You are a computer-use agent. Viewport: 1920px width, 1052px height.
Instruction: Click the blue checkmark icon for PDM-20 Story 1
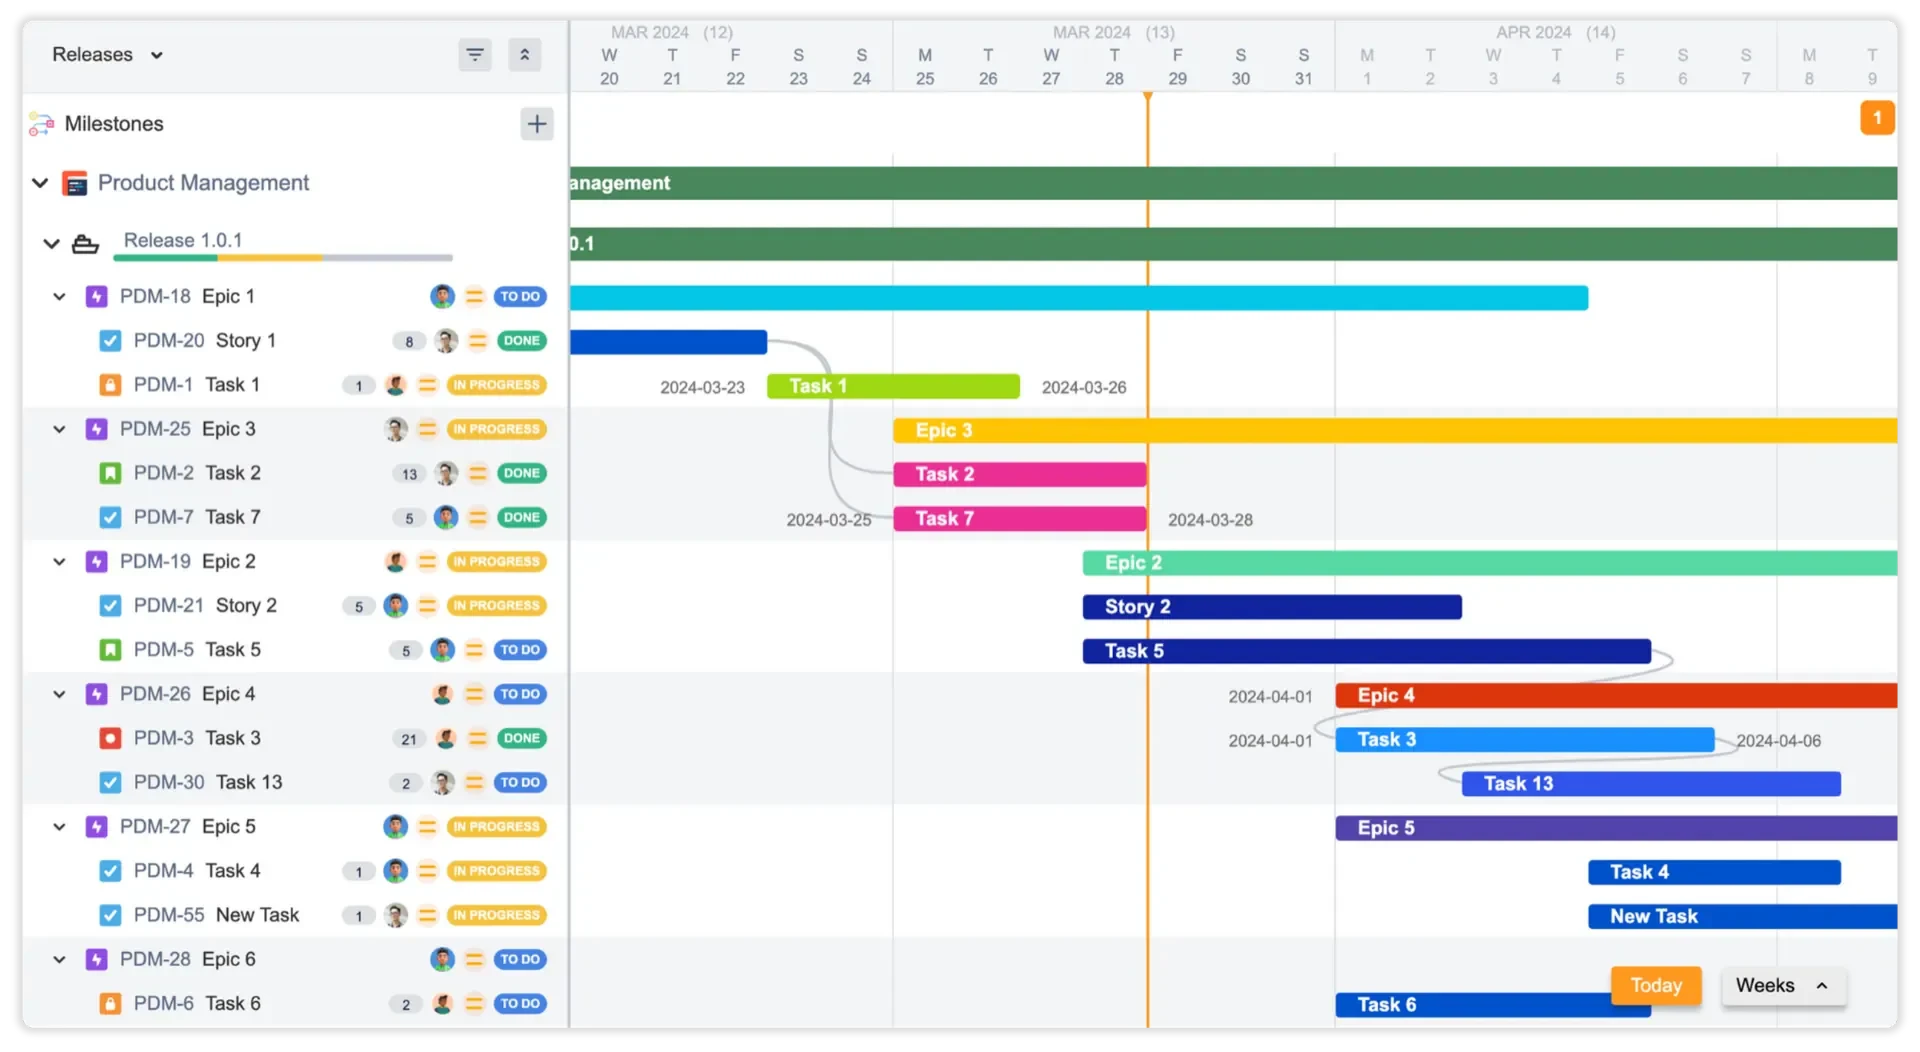110,340
